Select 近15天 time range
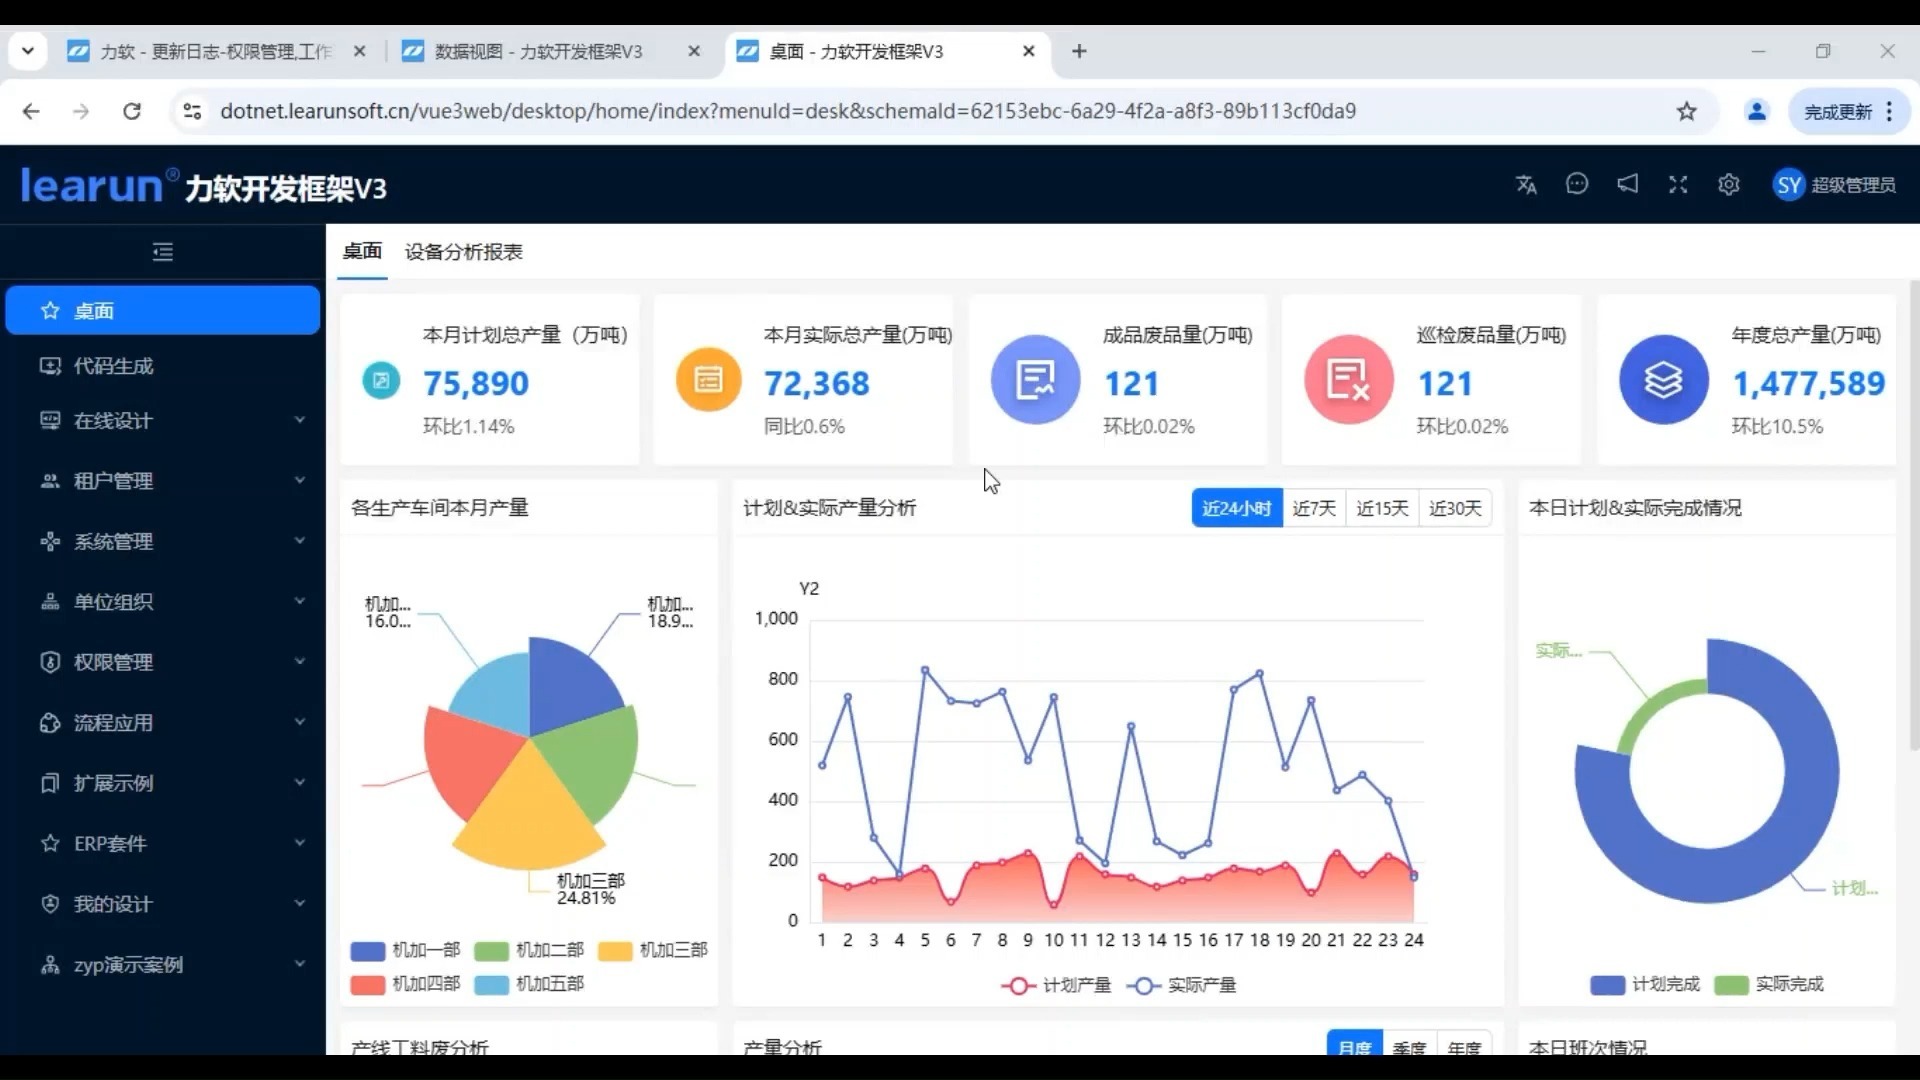The width and height of the screenshot is (1920, 1080). (x=1382, y=508)
